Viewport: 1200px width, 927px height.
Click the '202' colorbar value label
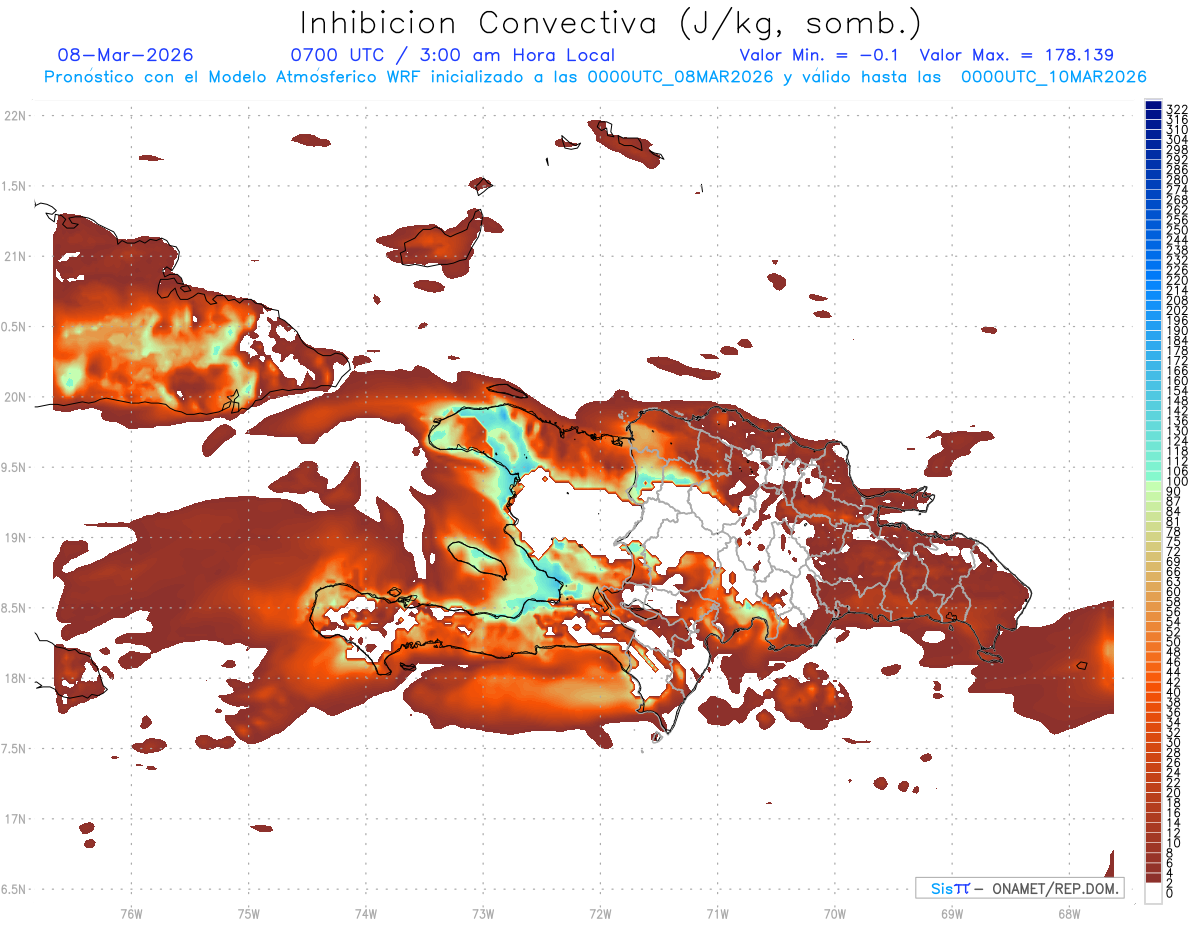[1177, 309]
